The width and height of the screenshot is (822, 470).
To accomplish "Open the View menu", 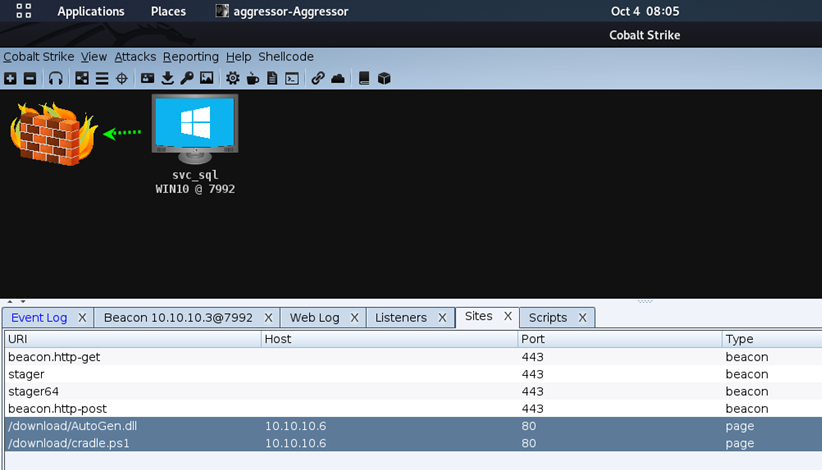I will [94, 57].
